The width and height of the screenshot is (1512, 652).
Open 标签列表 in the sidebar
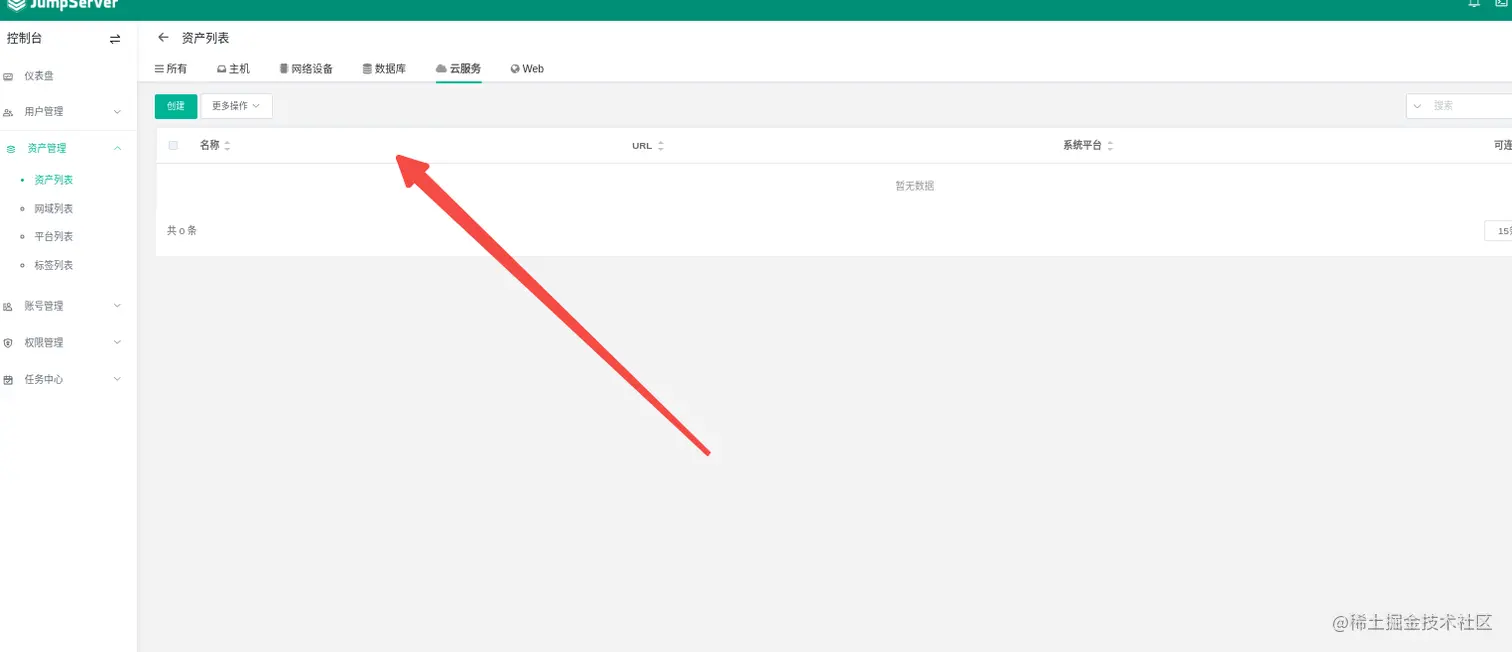(x=54, y=266)
